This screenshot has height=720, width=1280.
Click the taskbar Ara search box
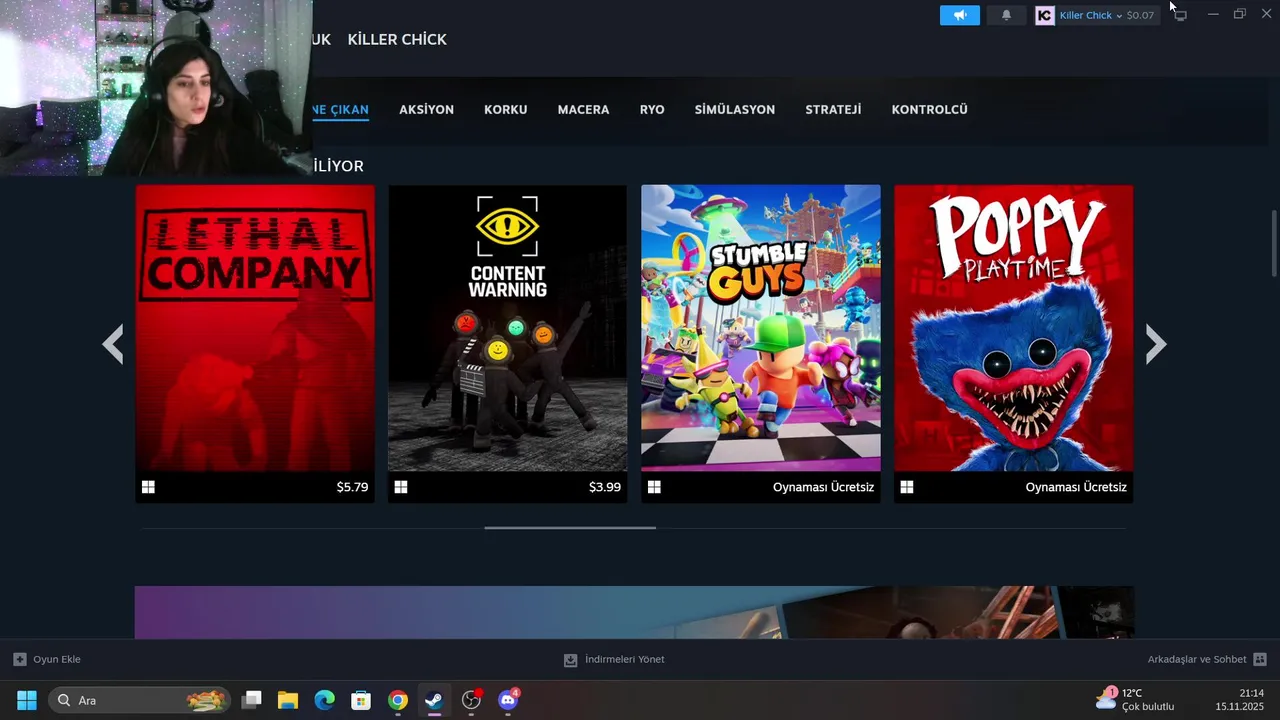tap(139, 700)
